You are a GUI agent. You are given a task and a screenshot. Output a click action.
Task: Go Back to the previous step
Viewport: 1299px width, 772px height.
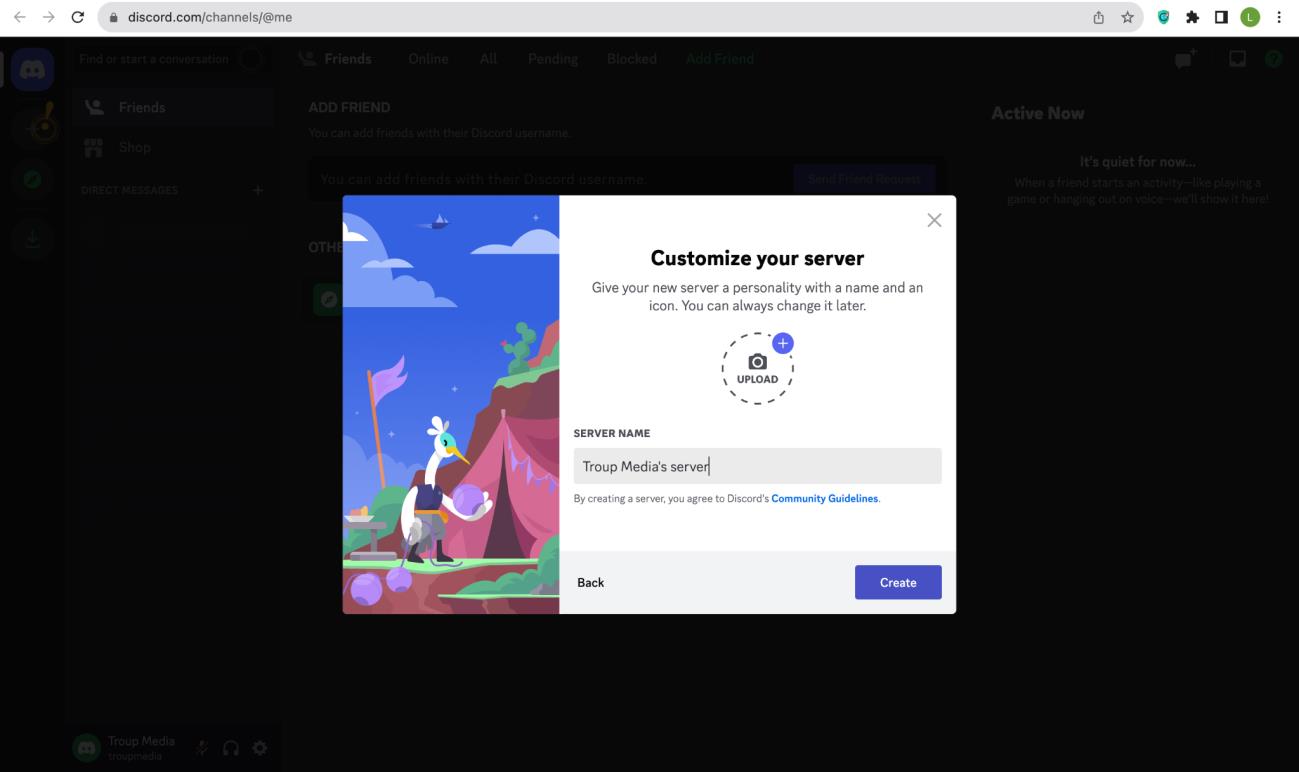(590, 582)
